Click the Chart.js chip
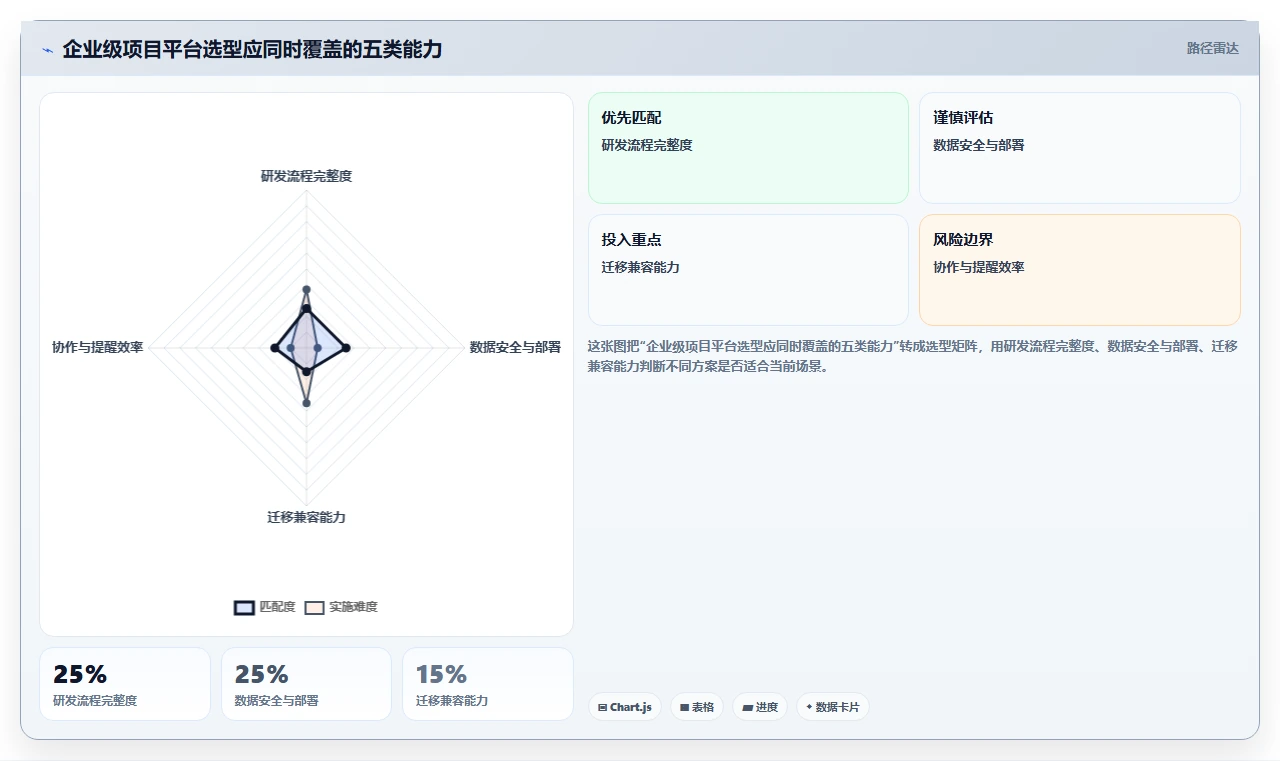 pyautogui.click(x=624, y=707)
